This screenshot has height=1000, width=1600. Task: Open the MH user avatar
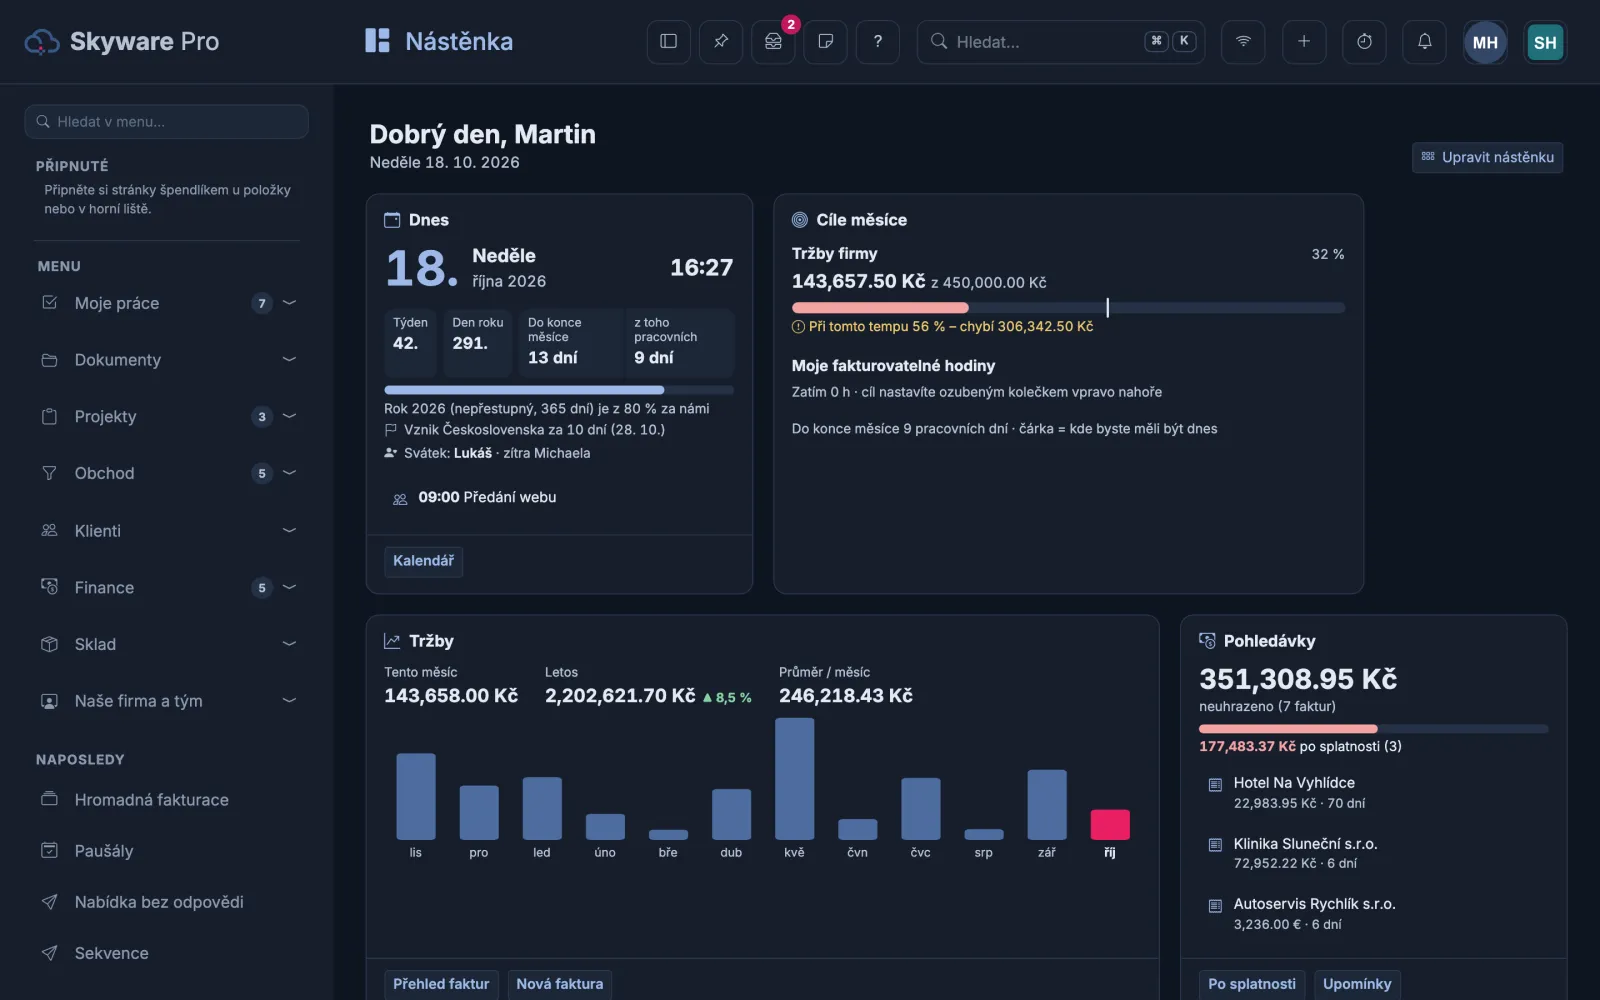click(x=1485, y=42)
